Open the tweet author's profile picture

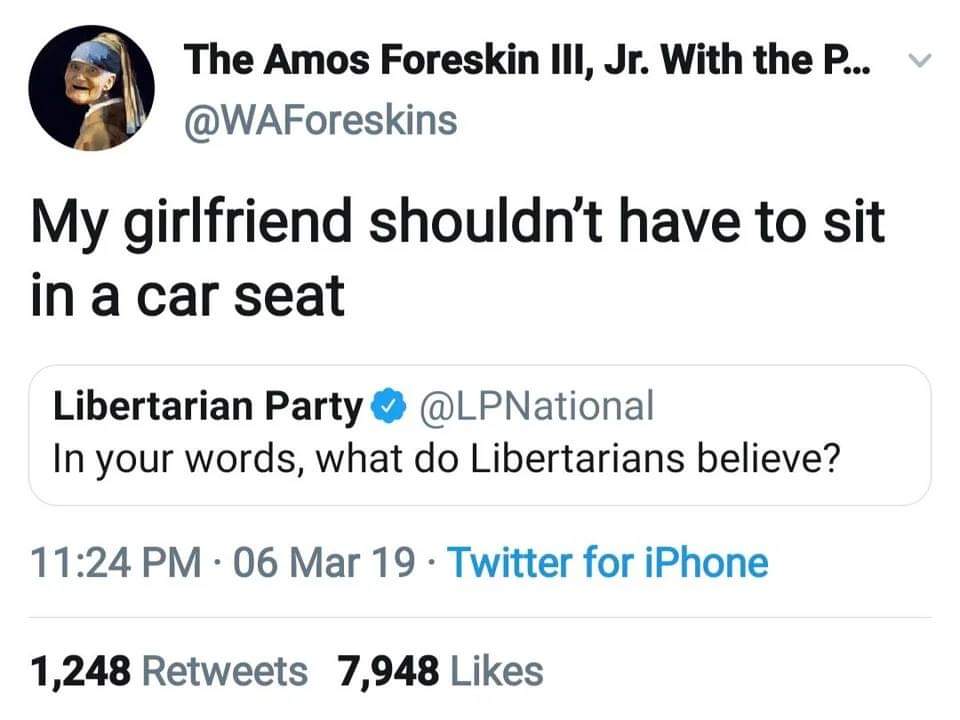tap(91, 87)
